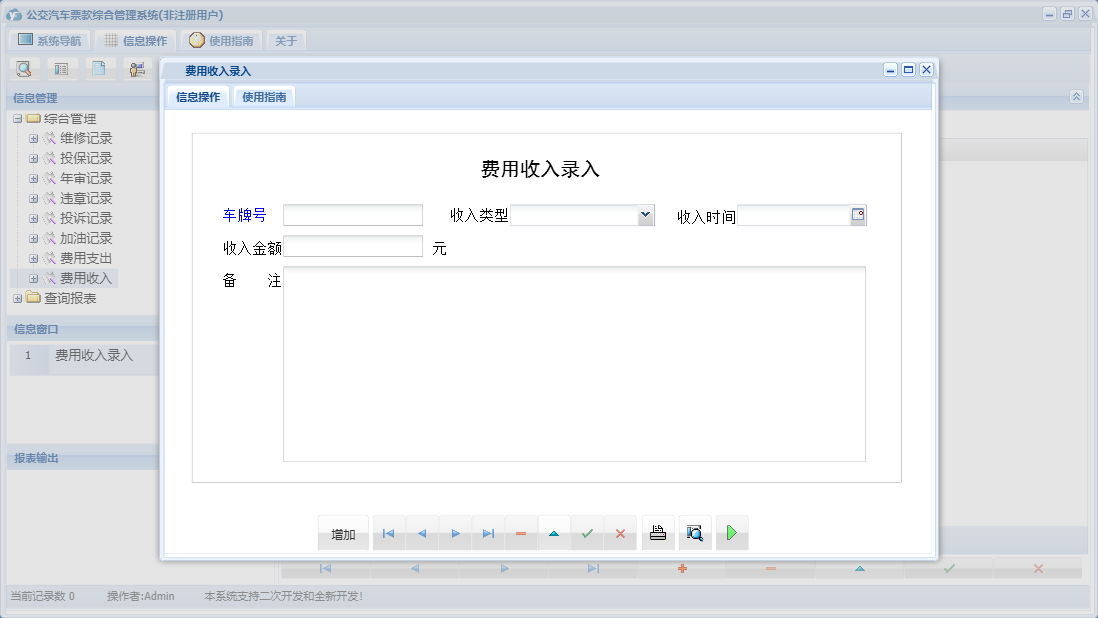Click inside the 车牌号 input field
The height and width of the screenshot is (618, 1098).
[x=352, y=214]
